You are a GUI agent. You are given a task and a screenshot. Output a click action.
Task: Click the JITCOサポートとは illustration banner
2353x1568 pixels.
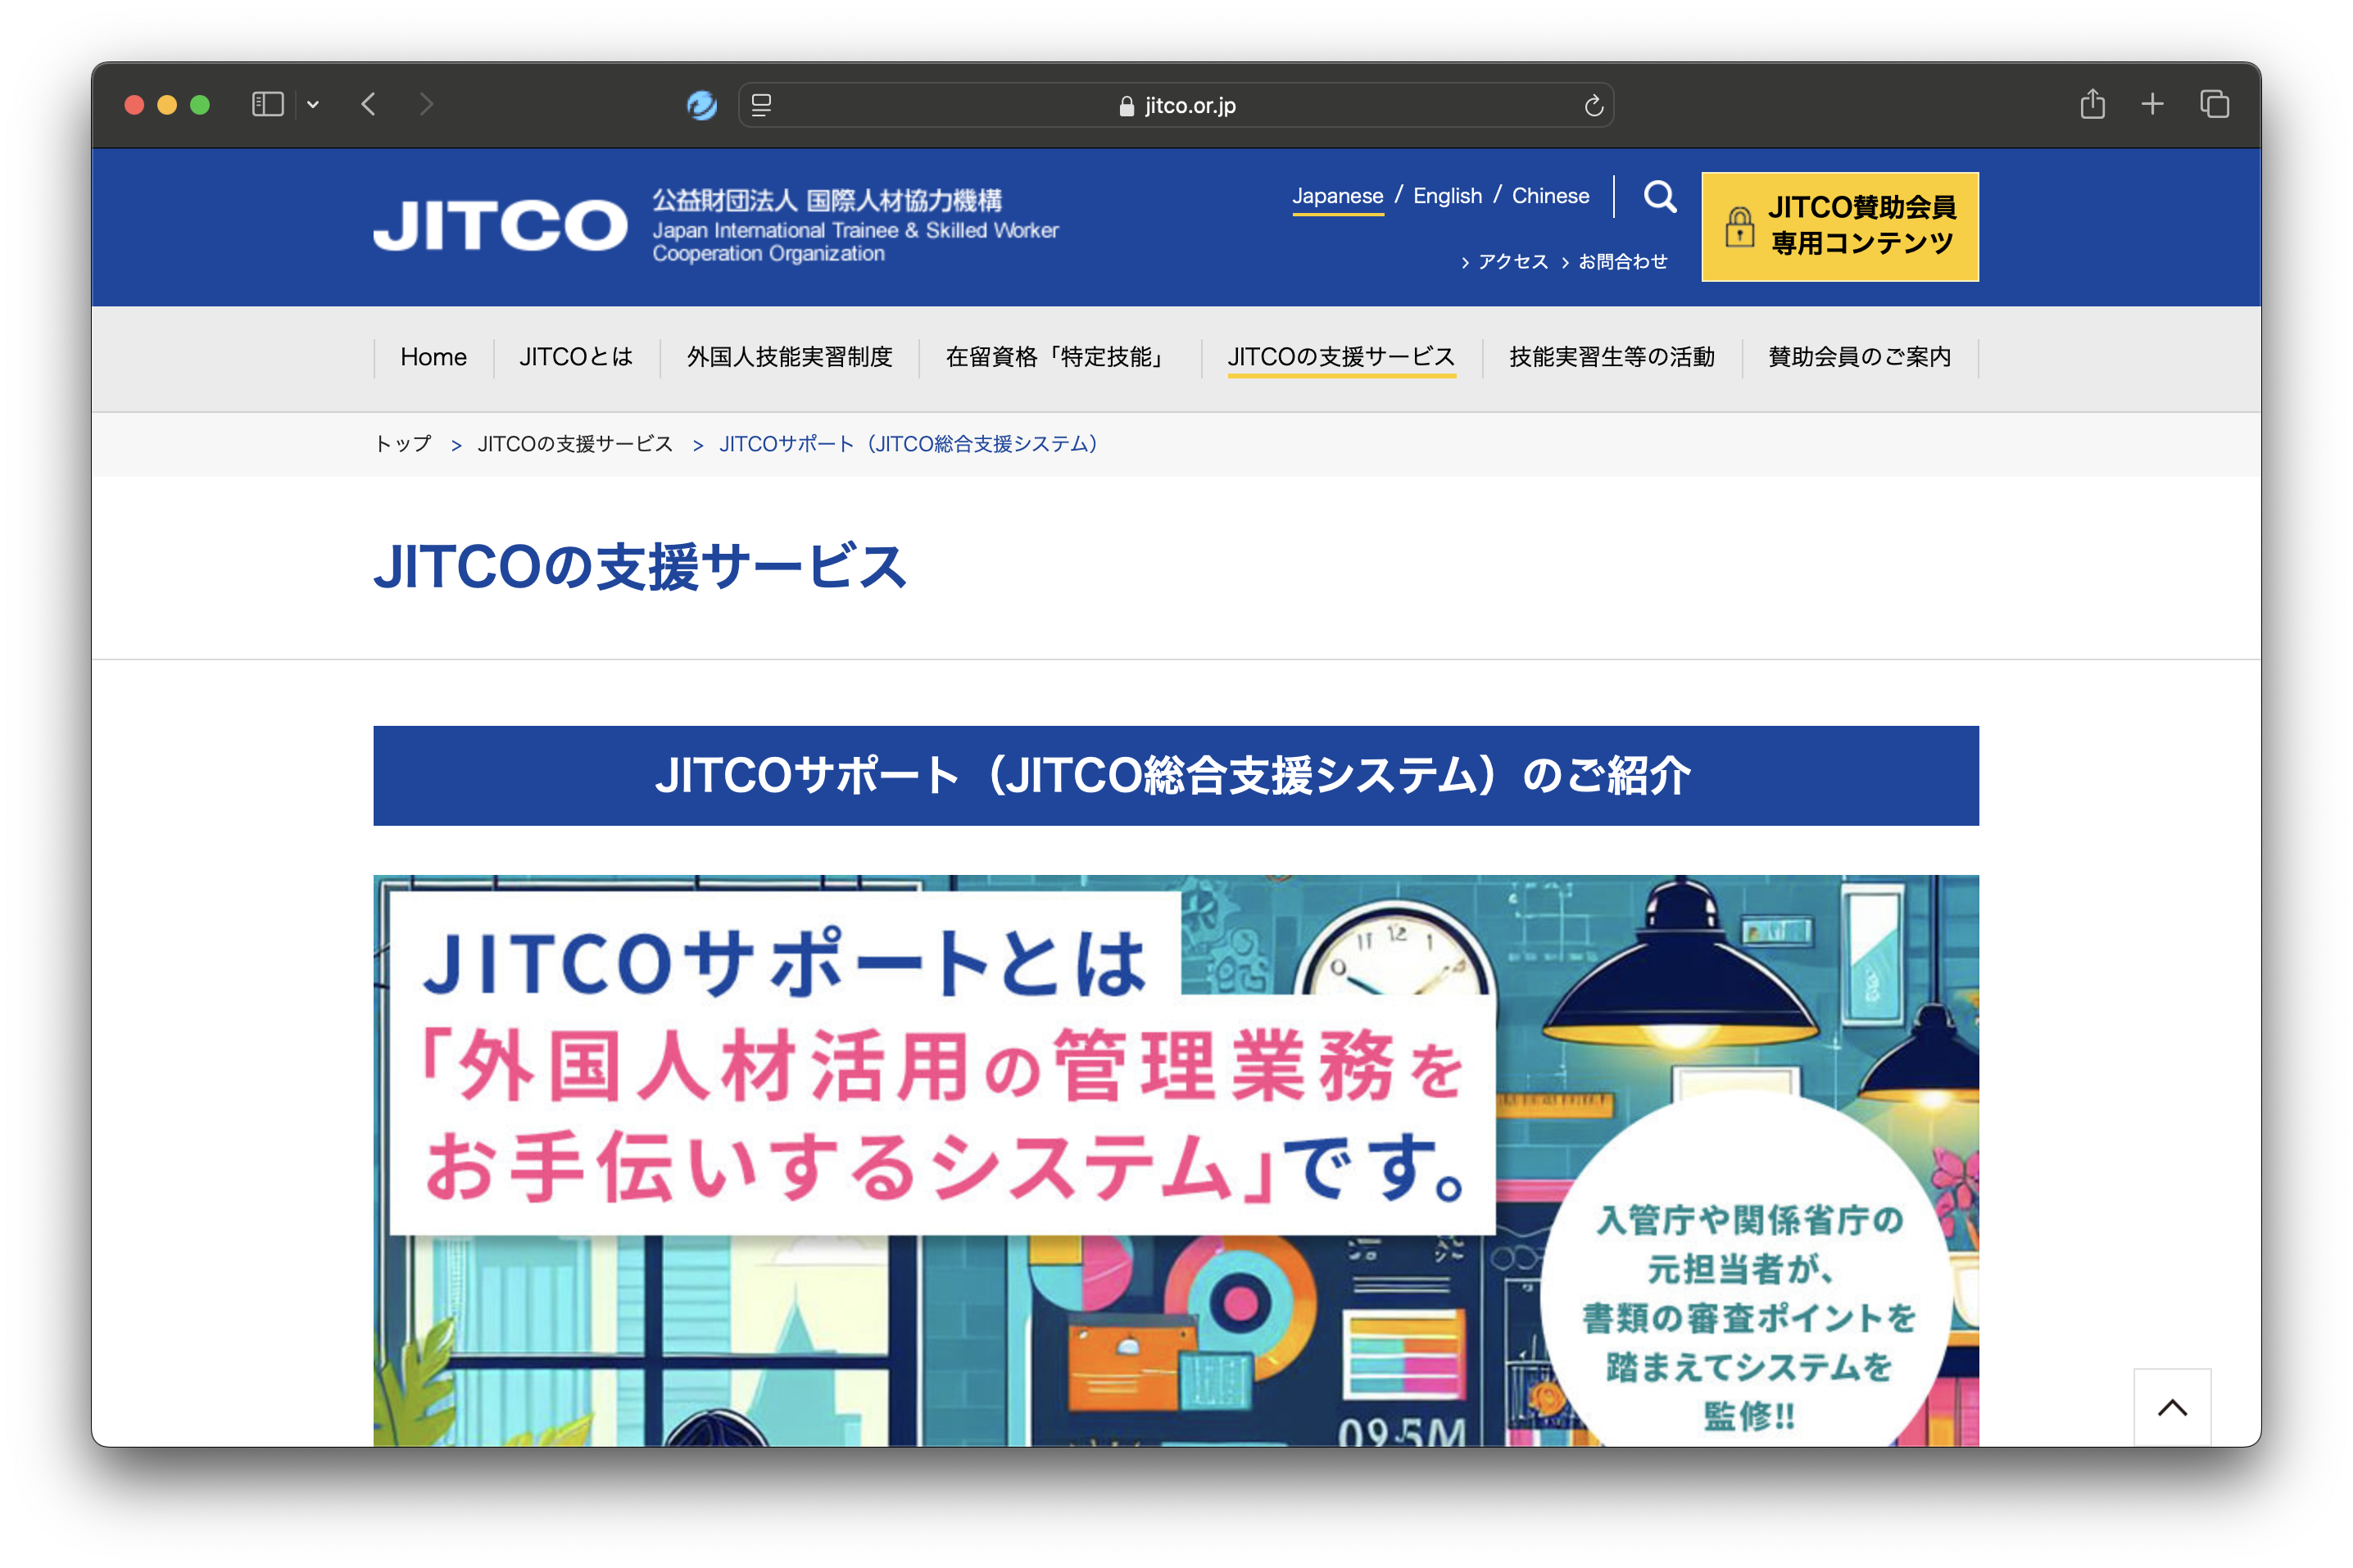[x=1175, y=1160]
